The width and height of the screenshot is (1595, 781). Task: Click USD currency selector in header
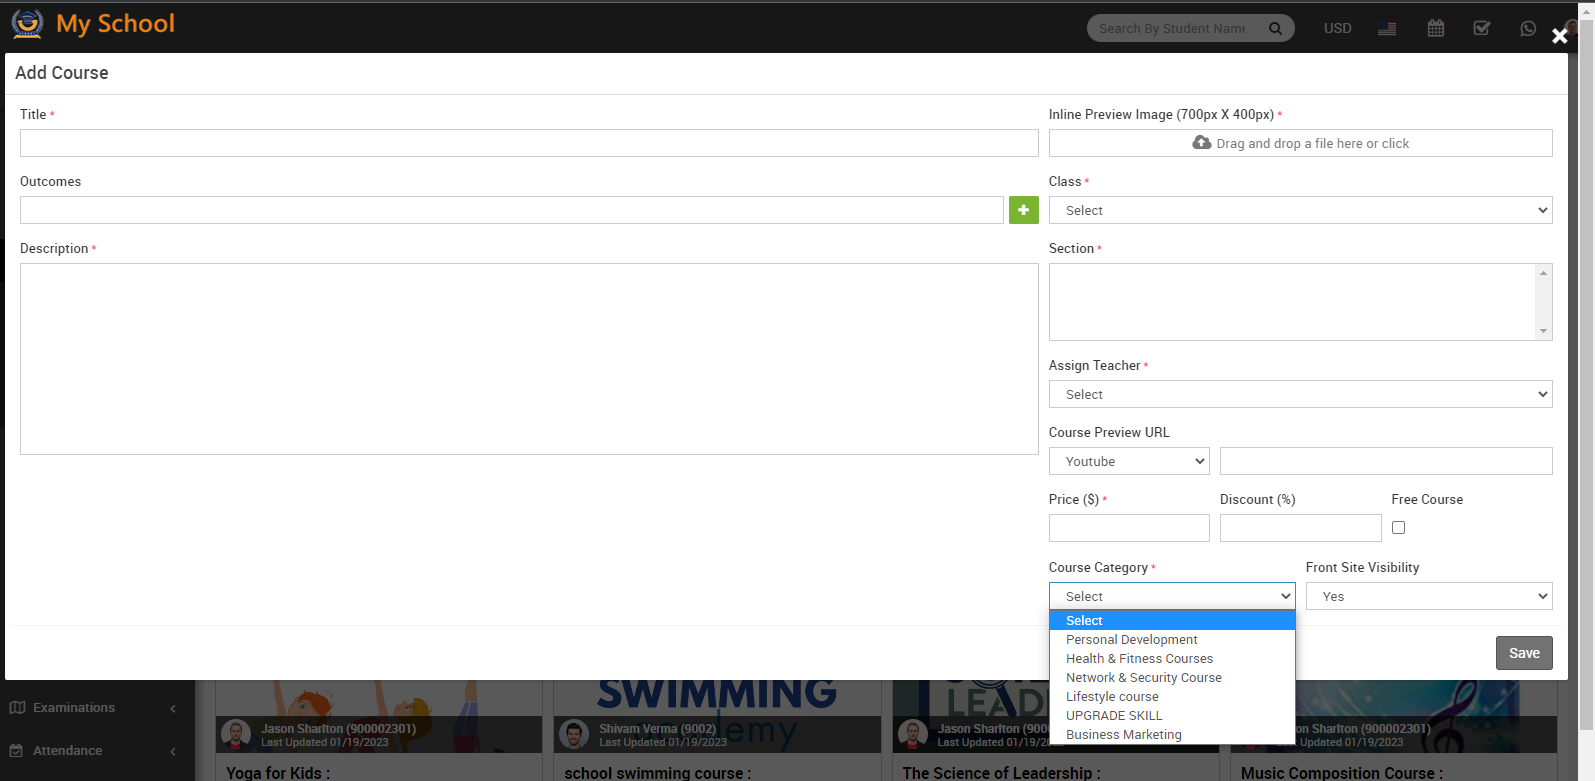pos(1337,28)
